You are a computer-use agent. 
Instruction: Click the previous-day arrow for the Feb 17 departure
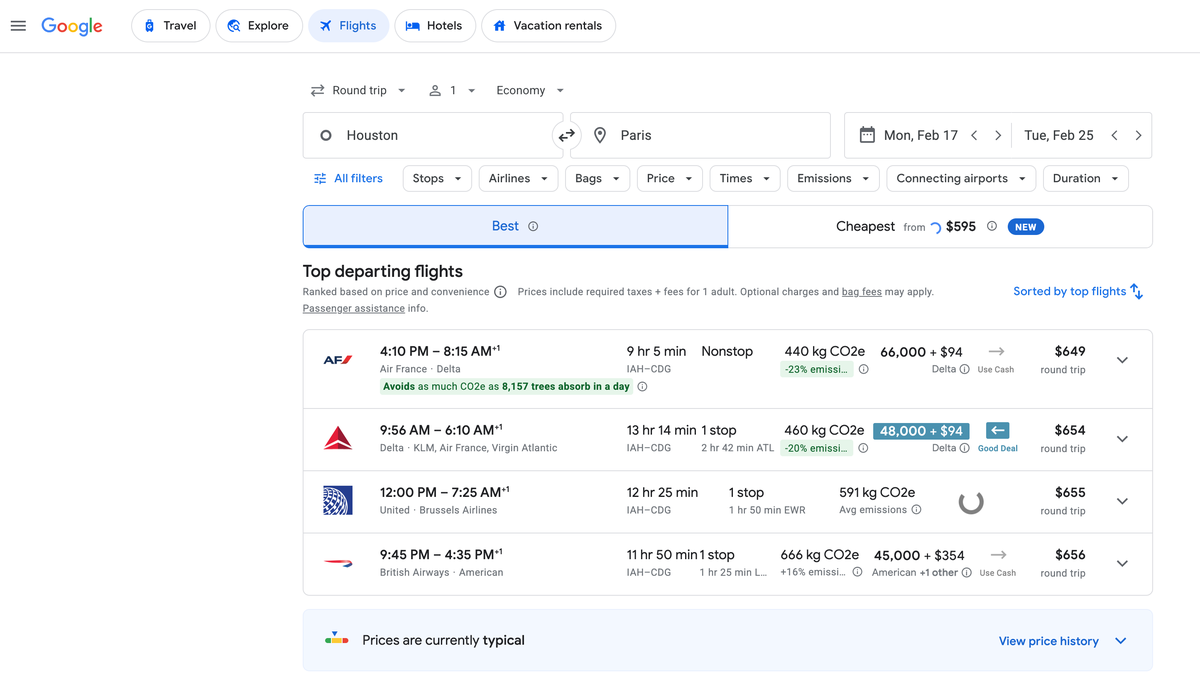(x=973, y=134)
